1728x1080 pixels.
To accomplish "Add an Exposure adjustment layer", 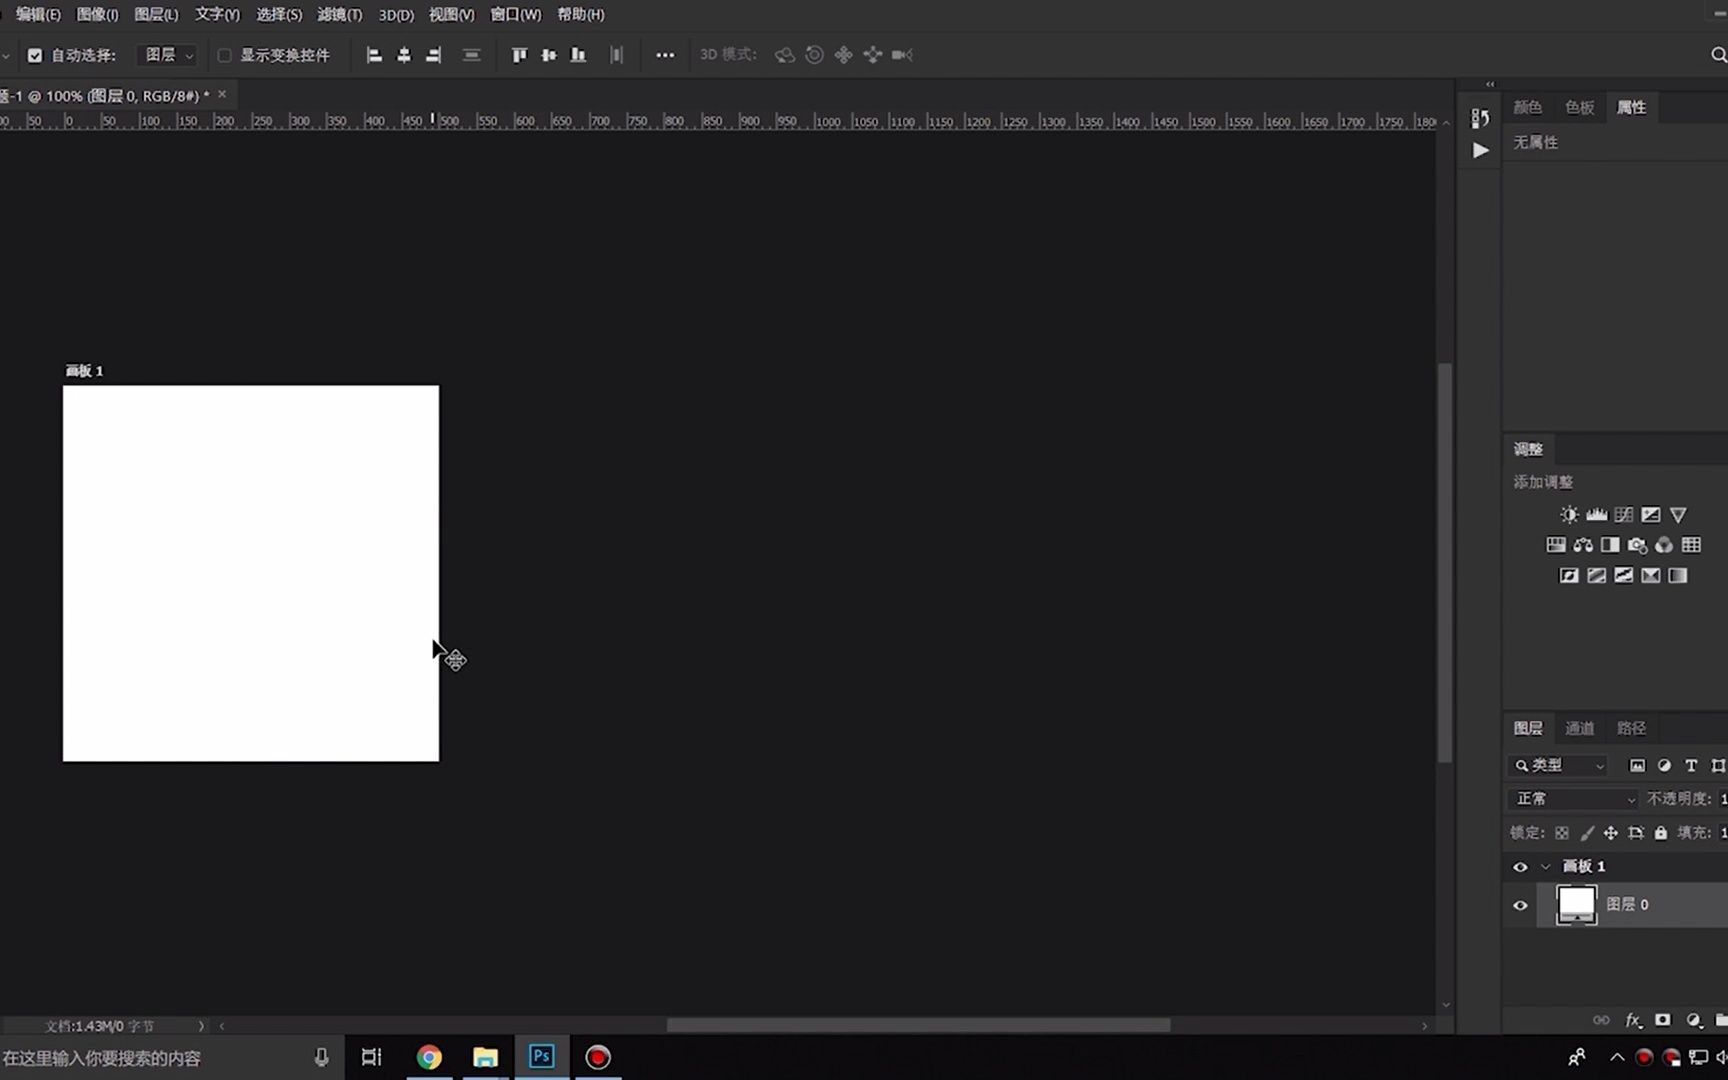I will coord(1651,515).
